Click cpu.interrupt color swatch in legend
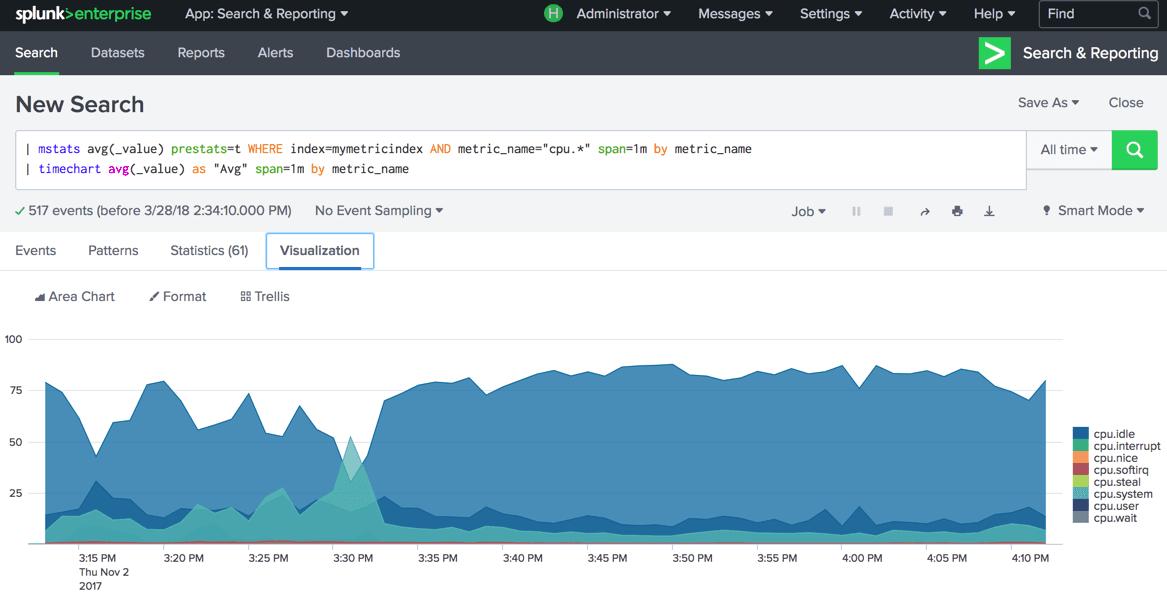The height and width of the screenshot is (597, 1167). point(1081,446)
